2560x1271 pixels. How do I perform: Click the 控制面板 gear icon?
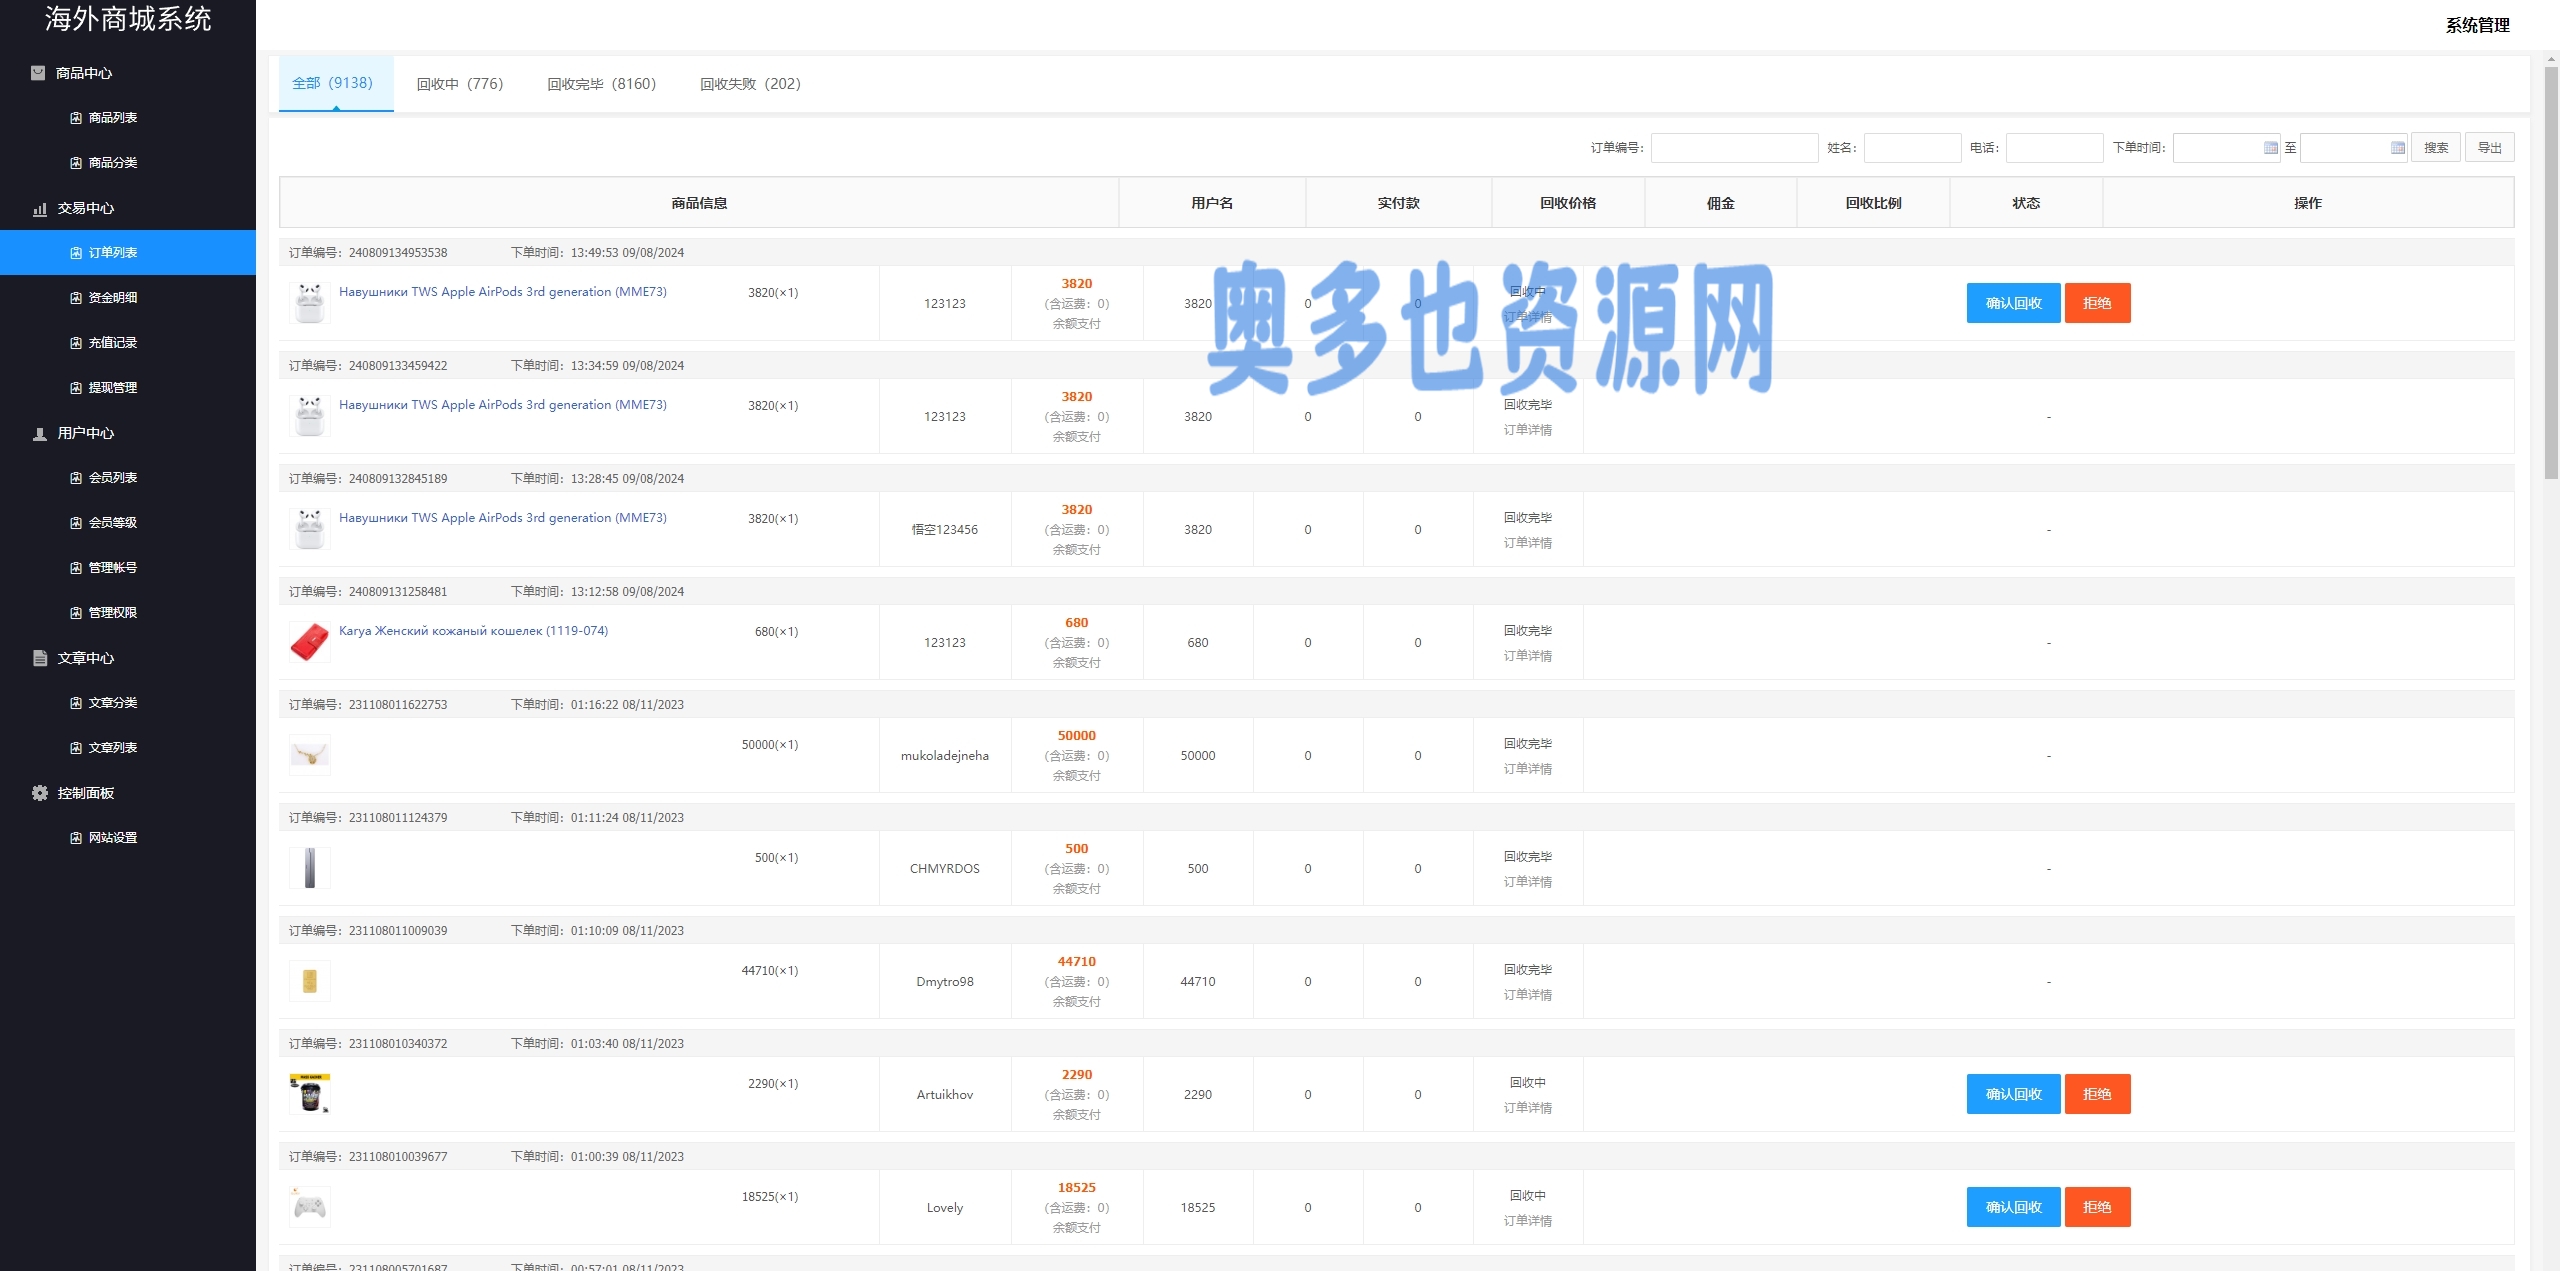[x=40, y=793]
